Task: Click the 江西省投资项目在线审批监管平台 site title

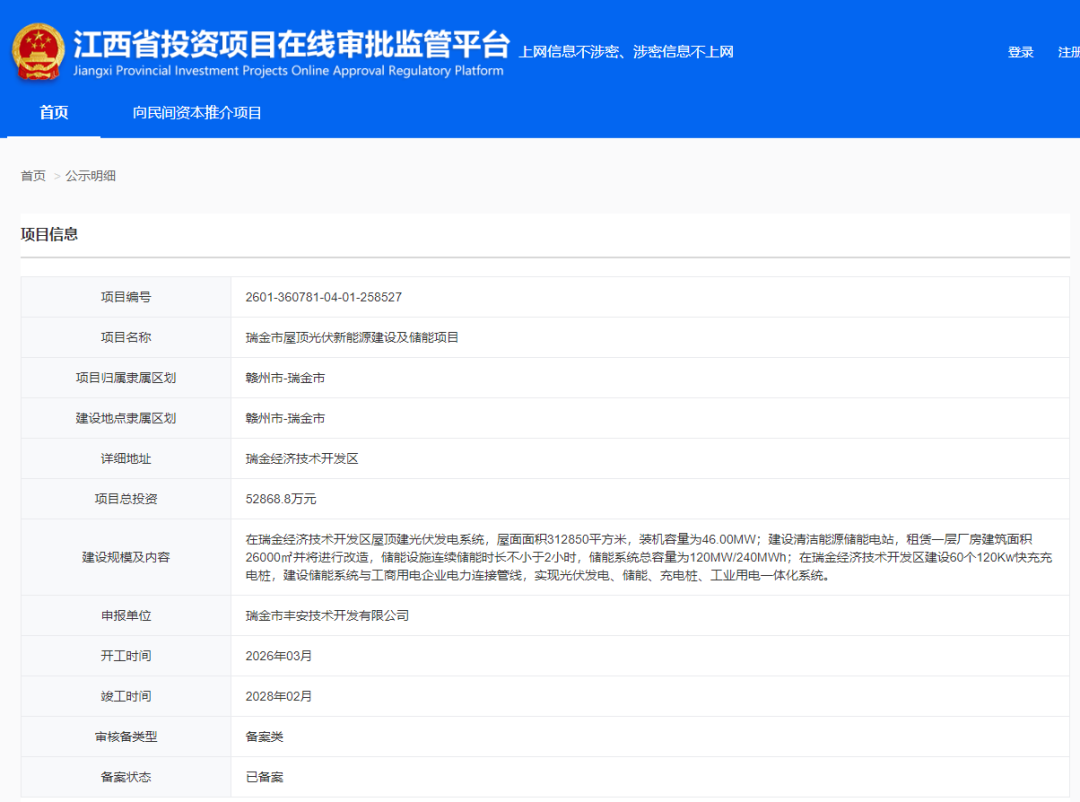Action: [291, 44]
